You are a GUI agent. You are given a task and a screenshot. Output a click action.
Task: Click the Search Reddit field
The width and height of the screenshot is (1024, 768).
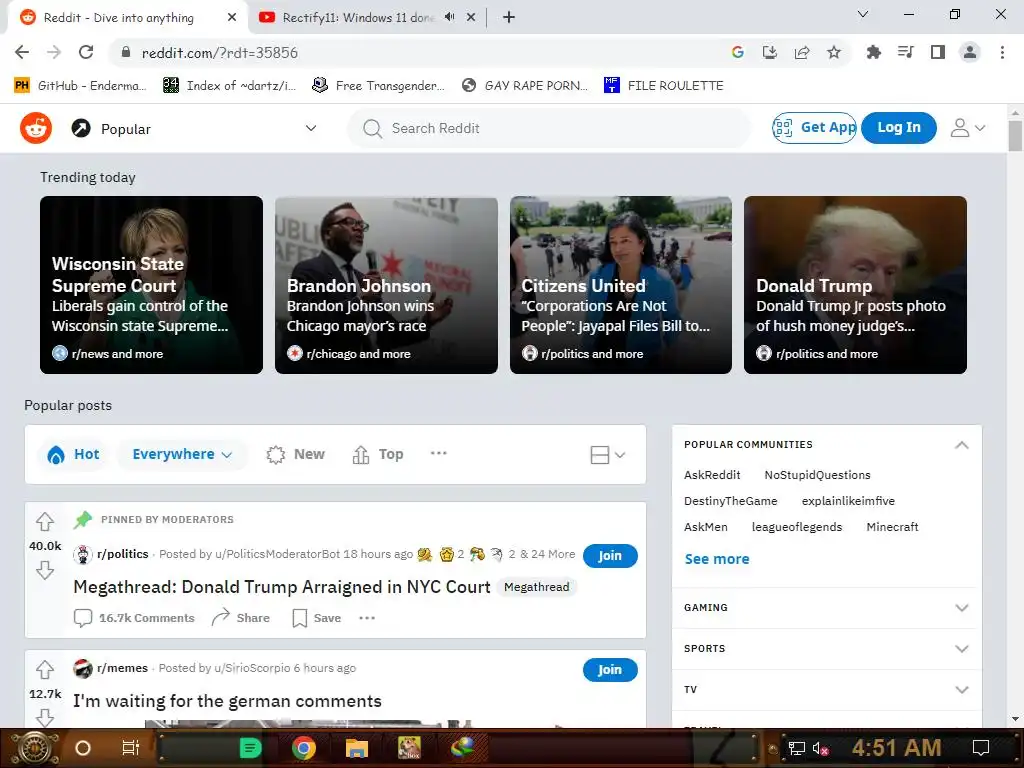549,128
